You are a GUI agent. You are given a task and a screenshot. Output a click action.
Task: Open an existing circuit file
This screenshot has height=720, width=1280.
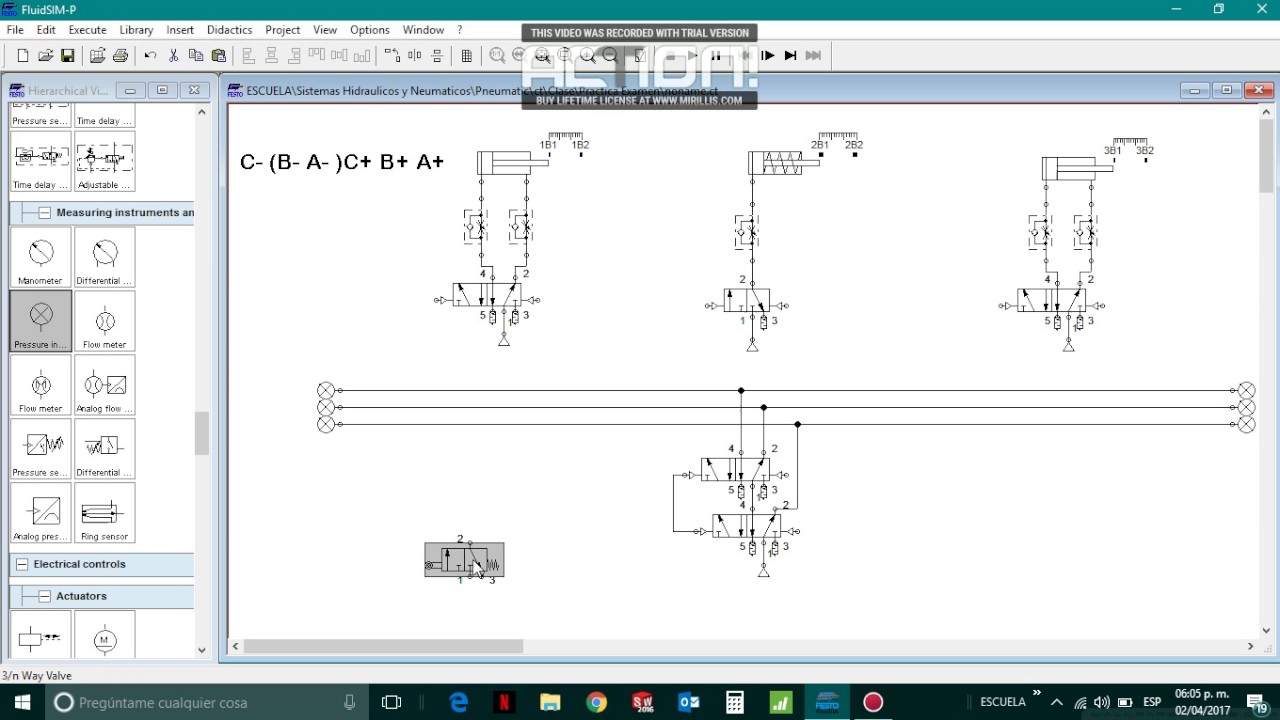(x=45, y=56)
